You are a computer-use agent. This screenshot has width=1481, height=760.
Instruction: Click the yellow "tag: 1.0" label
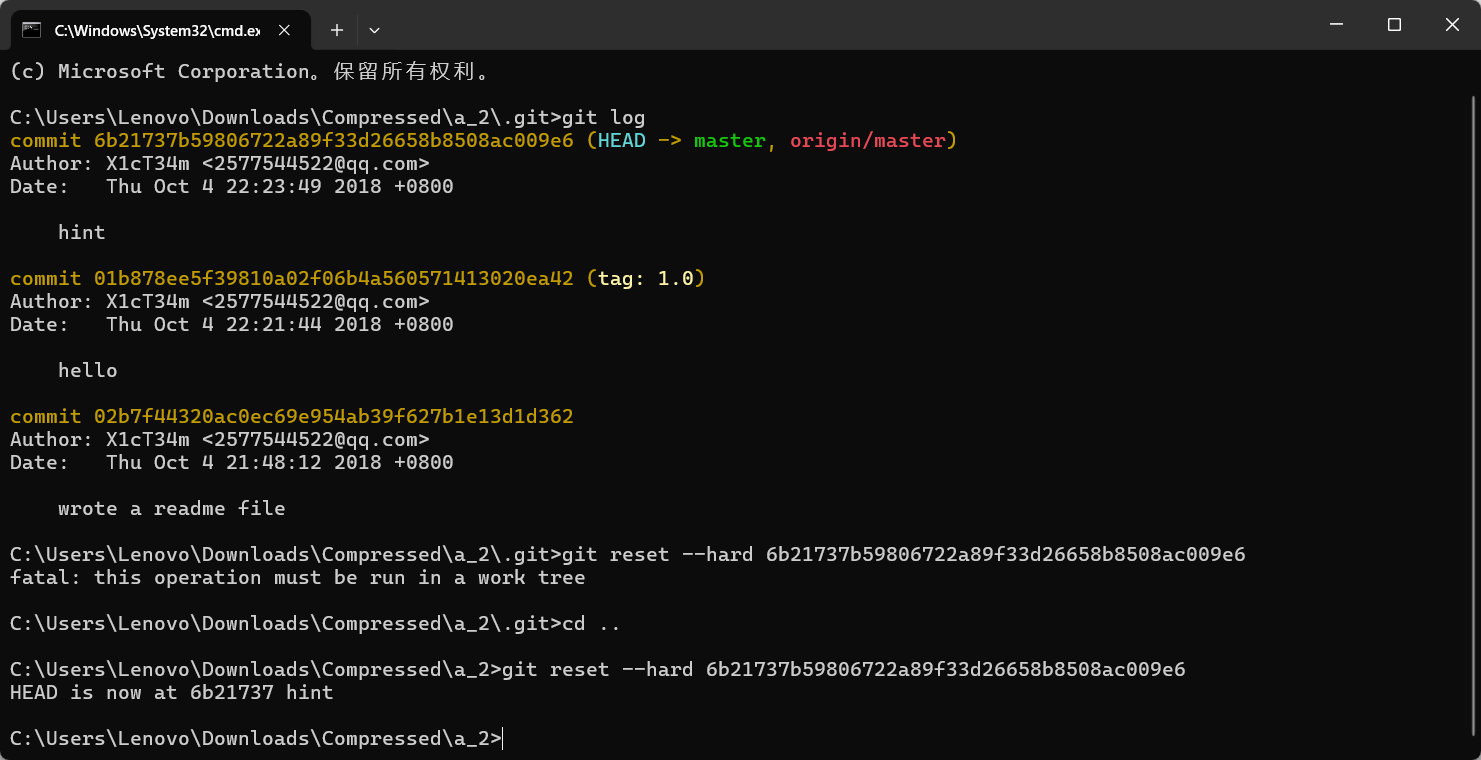tap(645, 279)
